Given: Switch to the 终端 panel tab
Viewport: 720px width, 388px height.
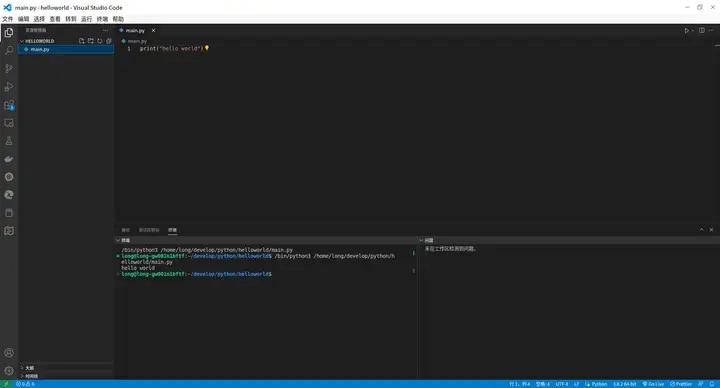Looking at the screenshot, I should coord(172,230).
